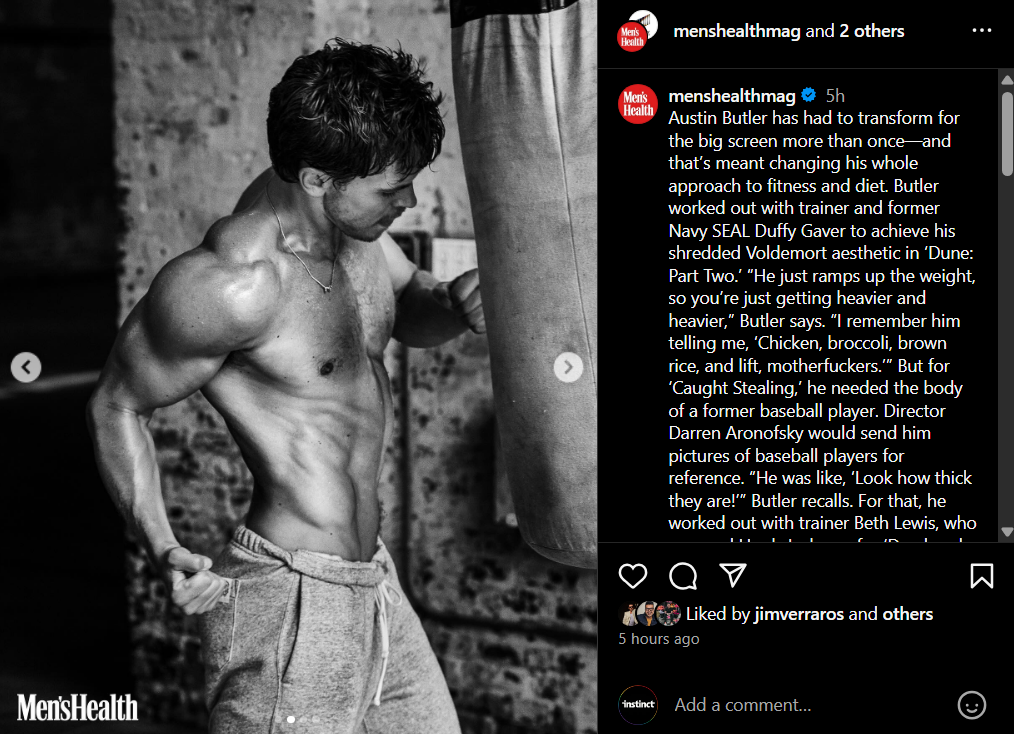Image resolution: width=1014 pixels, height=734 pixels.
Task: Open comments with the speech bubble icon
Action: pos(683,576)
